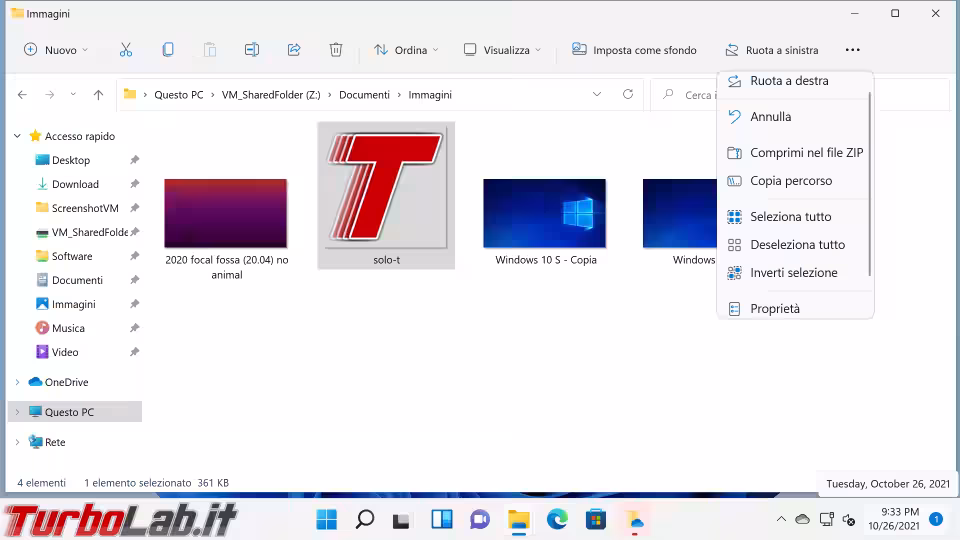This screenshot has height=540, width=960.
Task: Click the Refresh icon beside address bar
Action: click(x=628, y=95)
